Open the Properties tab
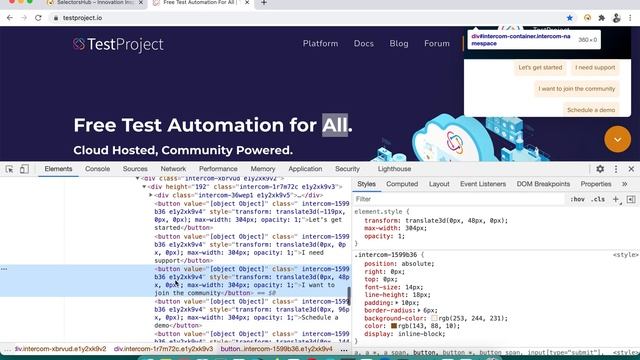This screenshot has width=640, height=360. 596,184
